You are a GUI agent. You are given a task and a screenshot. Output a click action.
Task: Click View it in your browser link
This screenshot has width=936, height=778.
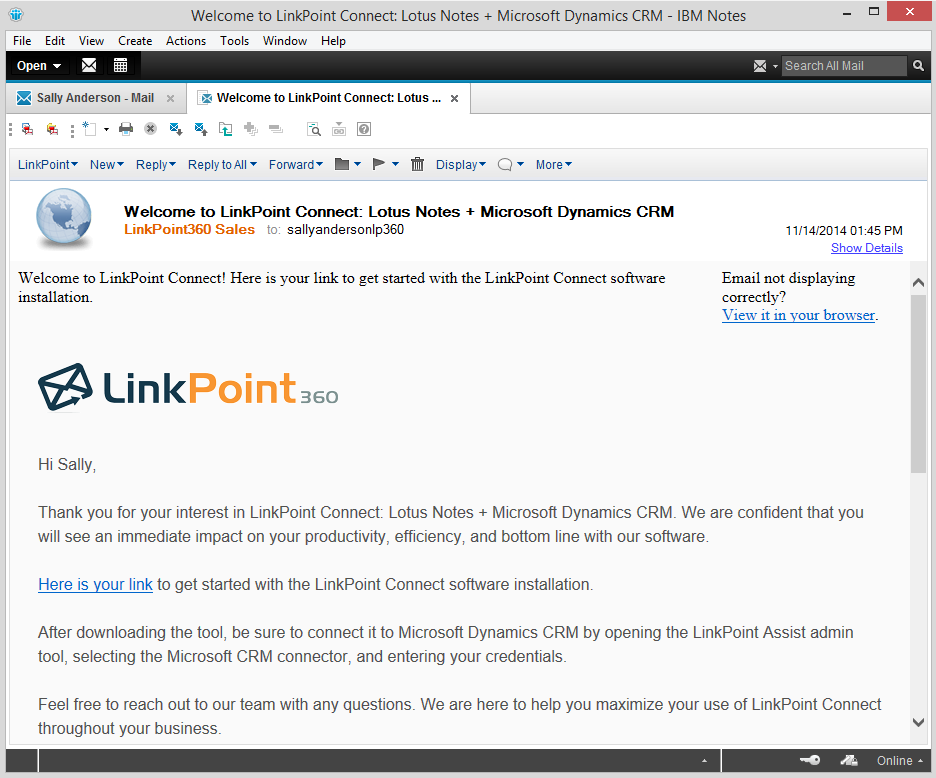click(798, 315)
